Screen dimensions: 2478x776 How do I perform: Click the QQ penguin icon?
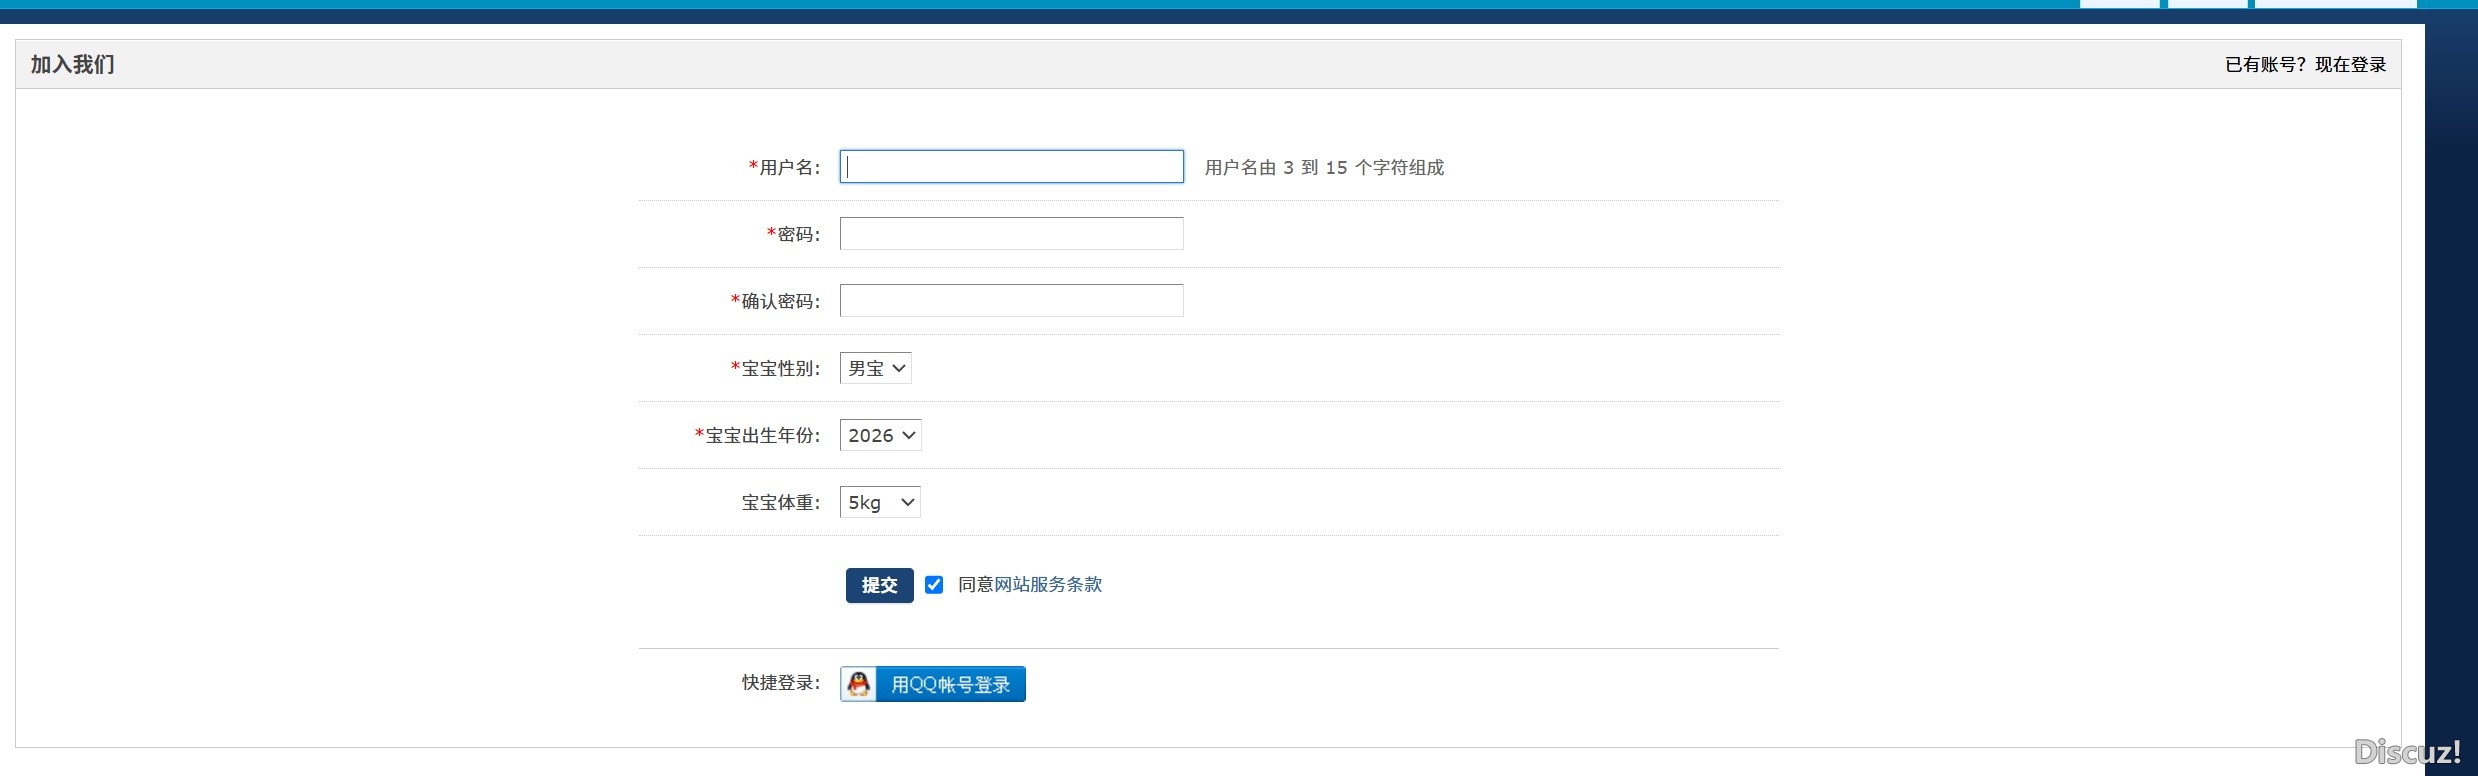pos(859,684)
